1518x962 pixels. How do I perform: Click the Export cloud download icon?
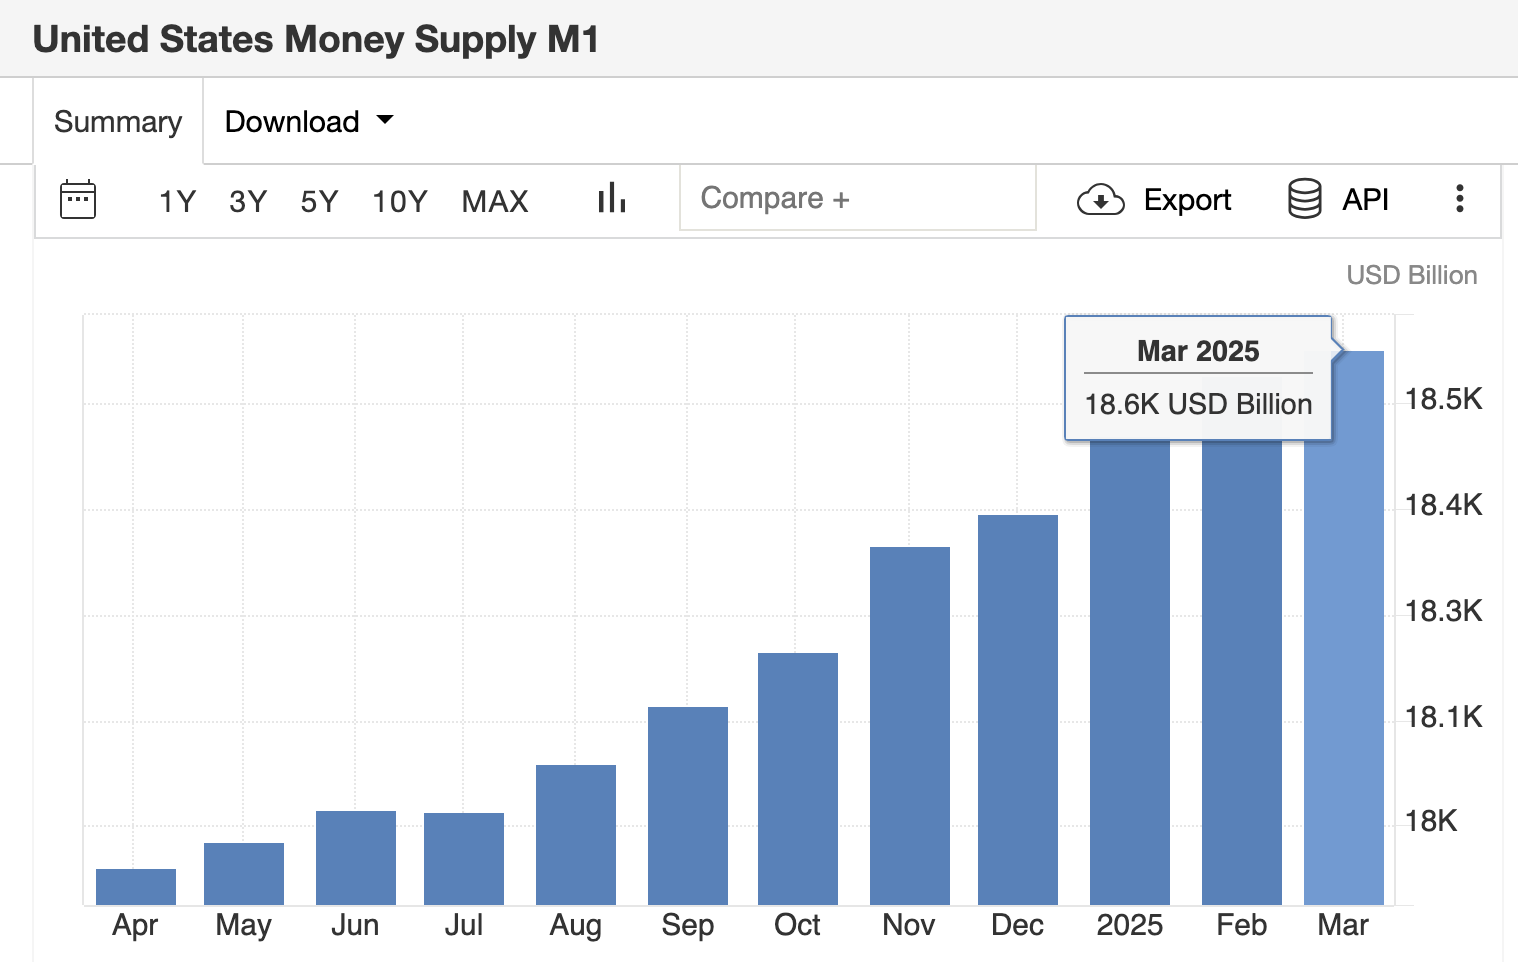1100,200
